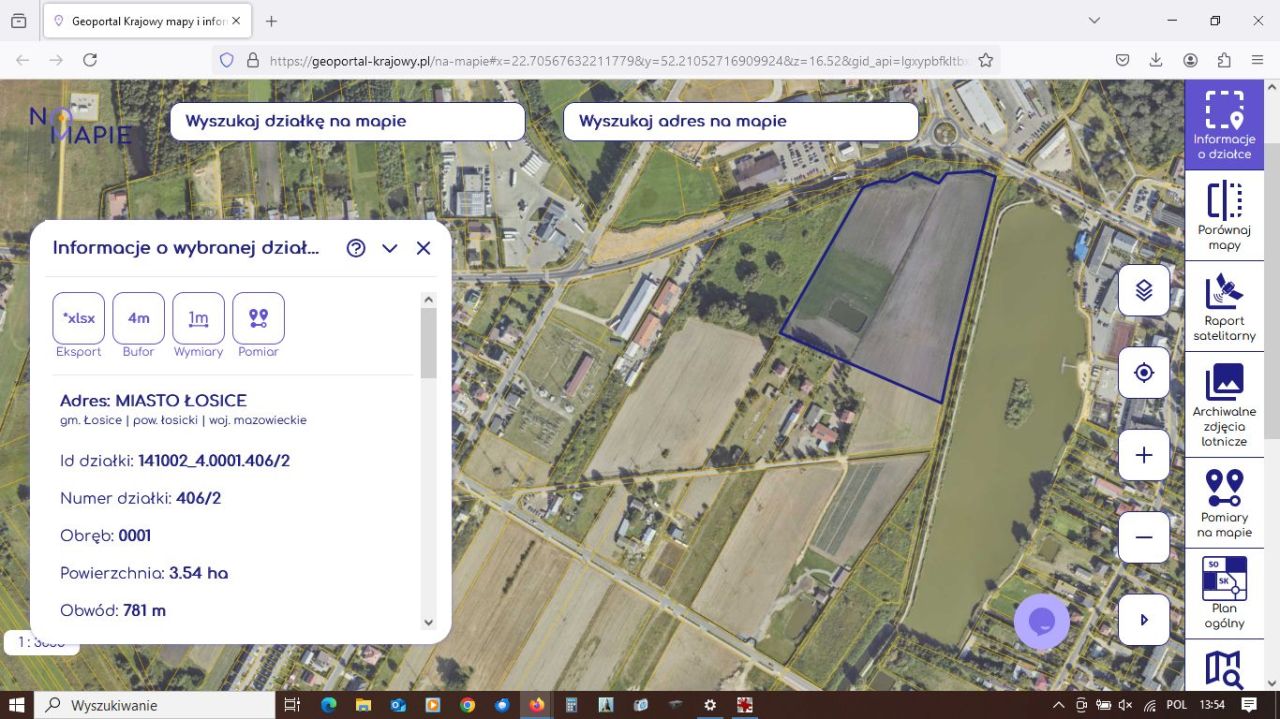This screenshot has height=719, width=1280.
Task: Click the Na Mapie logo
Action: (80, 124)
